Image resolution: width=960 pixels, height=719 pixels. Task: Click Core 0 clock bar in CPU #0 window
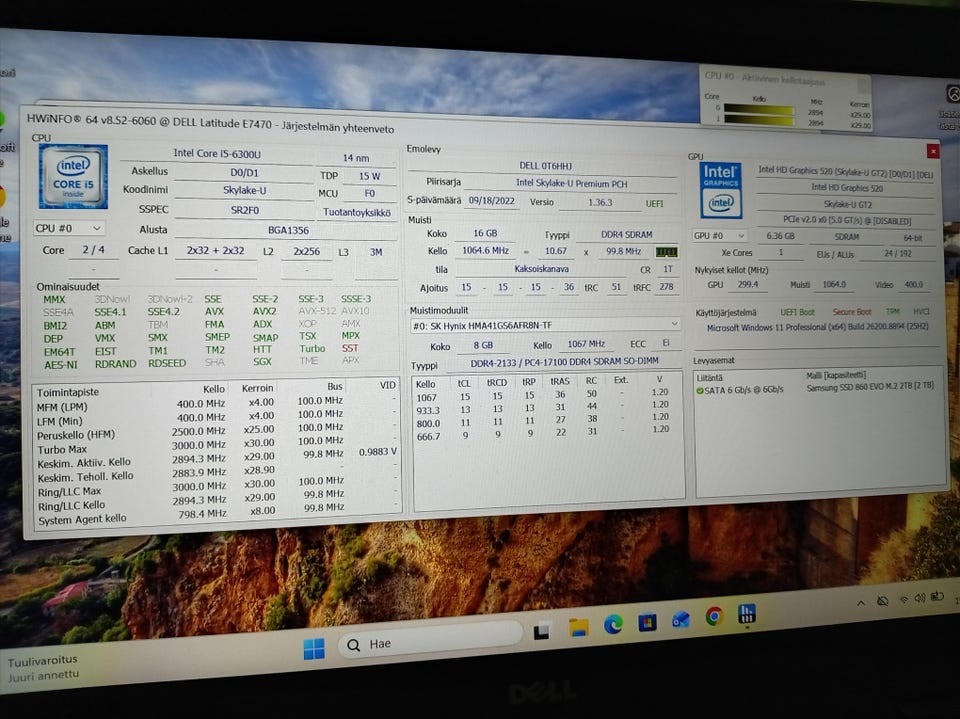click(x=758, y=110)
